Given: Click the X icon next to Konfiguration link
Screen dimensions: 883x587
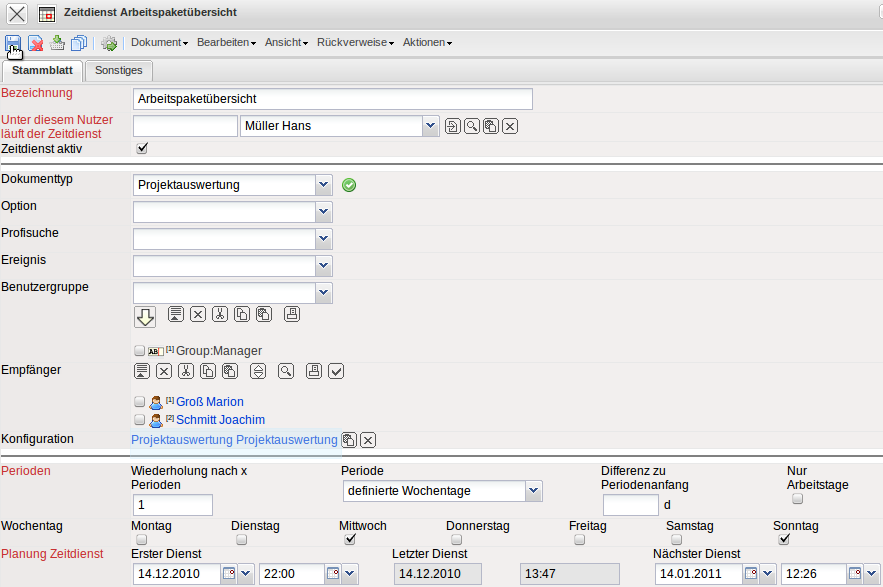Looking at the screenshot, I should click(368, 440).
